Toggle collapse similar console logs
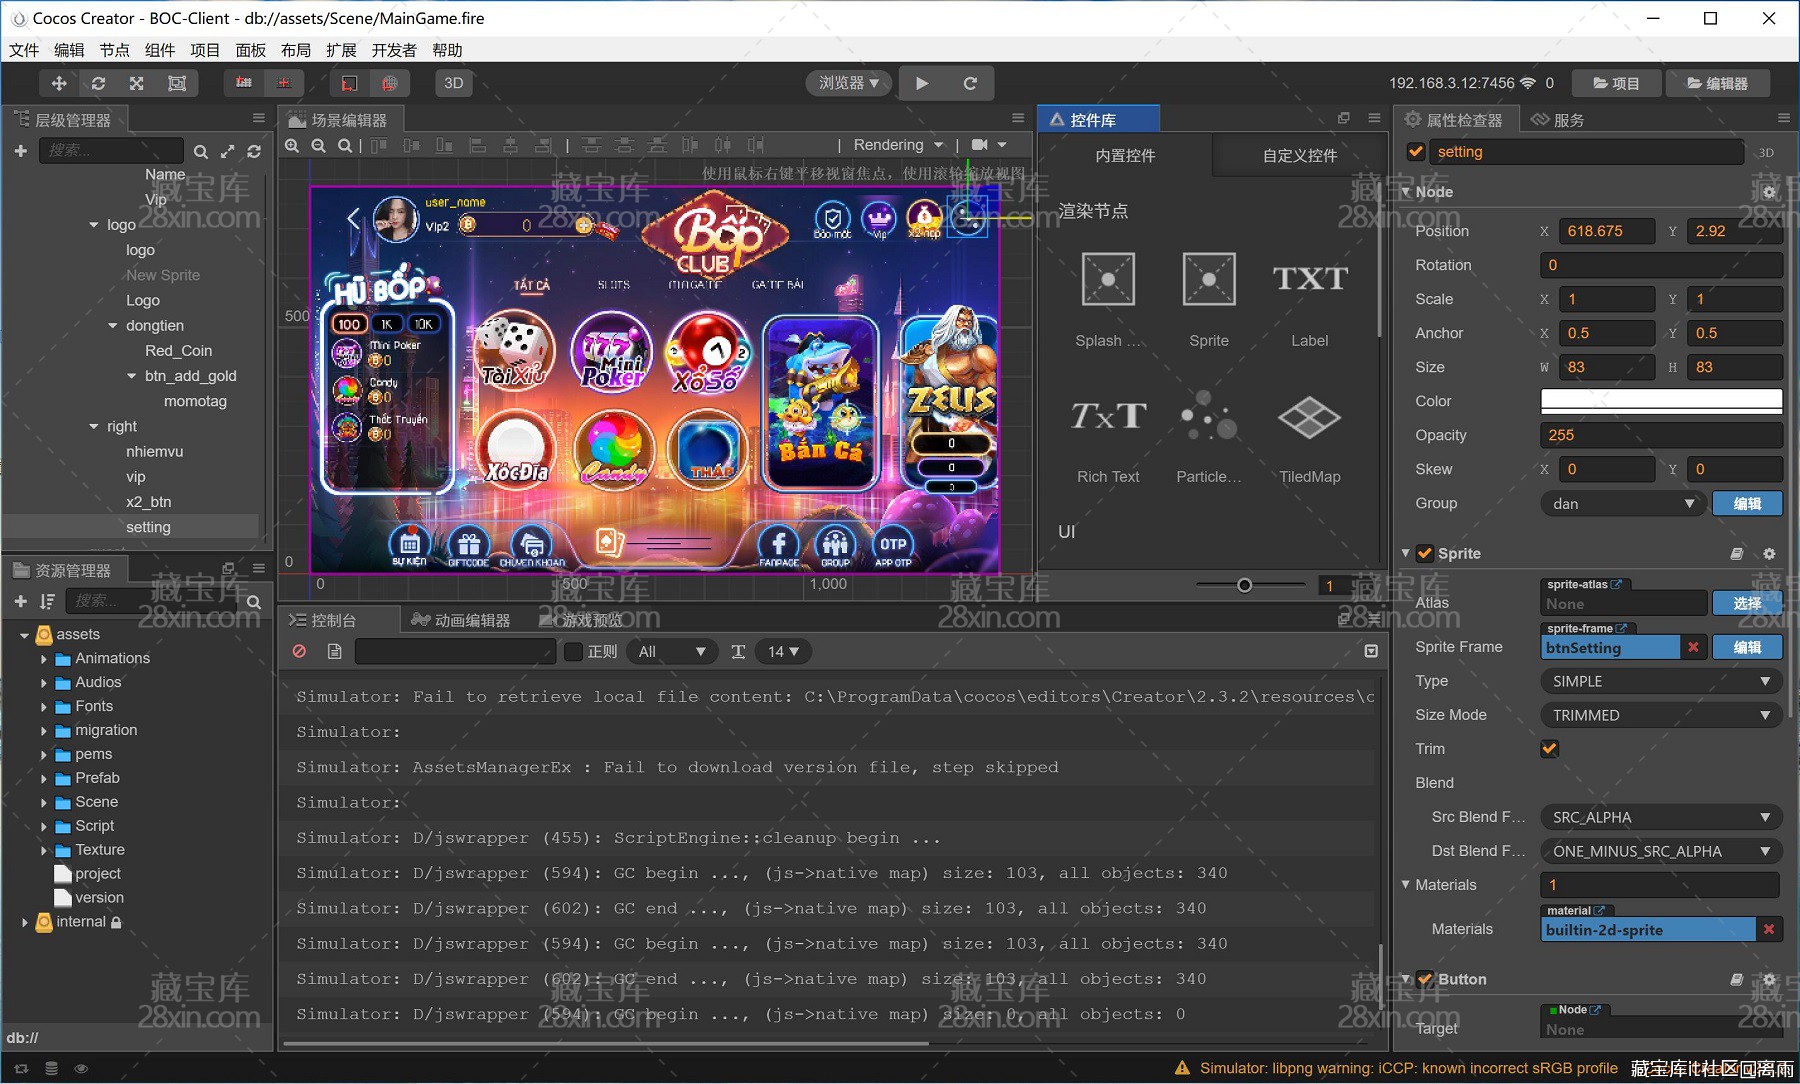The image size is (1800, 1084). (x=1371, y=652)
